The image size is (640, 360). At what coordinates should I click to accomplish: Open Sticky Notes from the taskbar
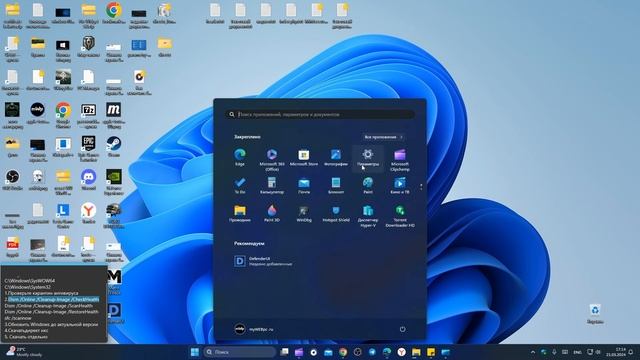(x=431, y=352)
